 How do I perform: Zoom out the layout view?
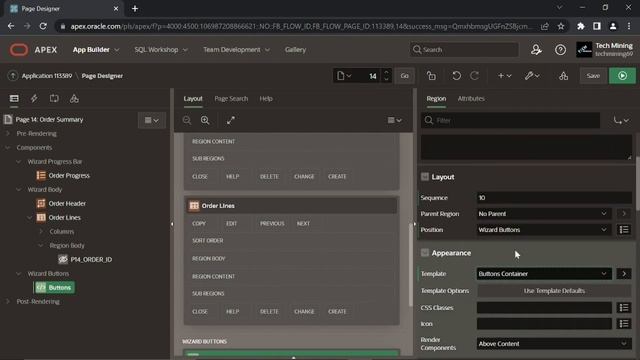tap(187, 120)
